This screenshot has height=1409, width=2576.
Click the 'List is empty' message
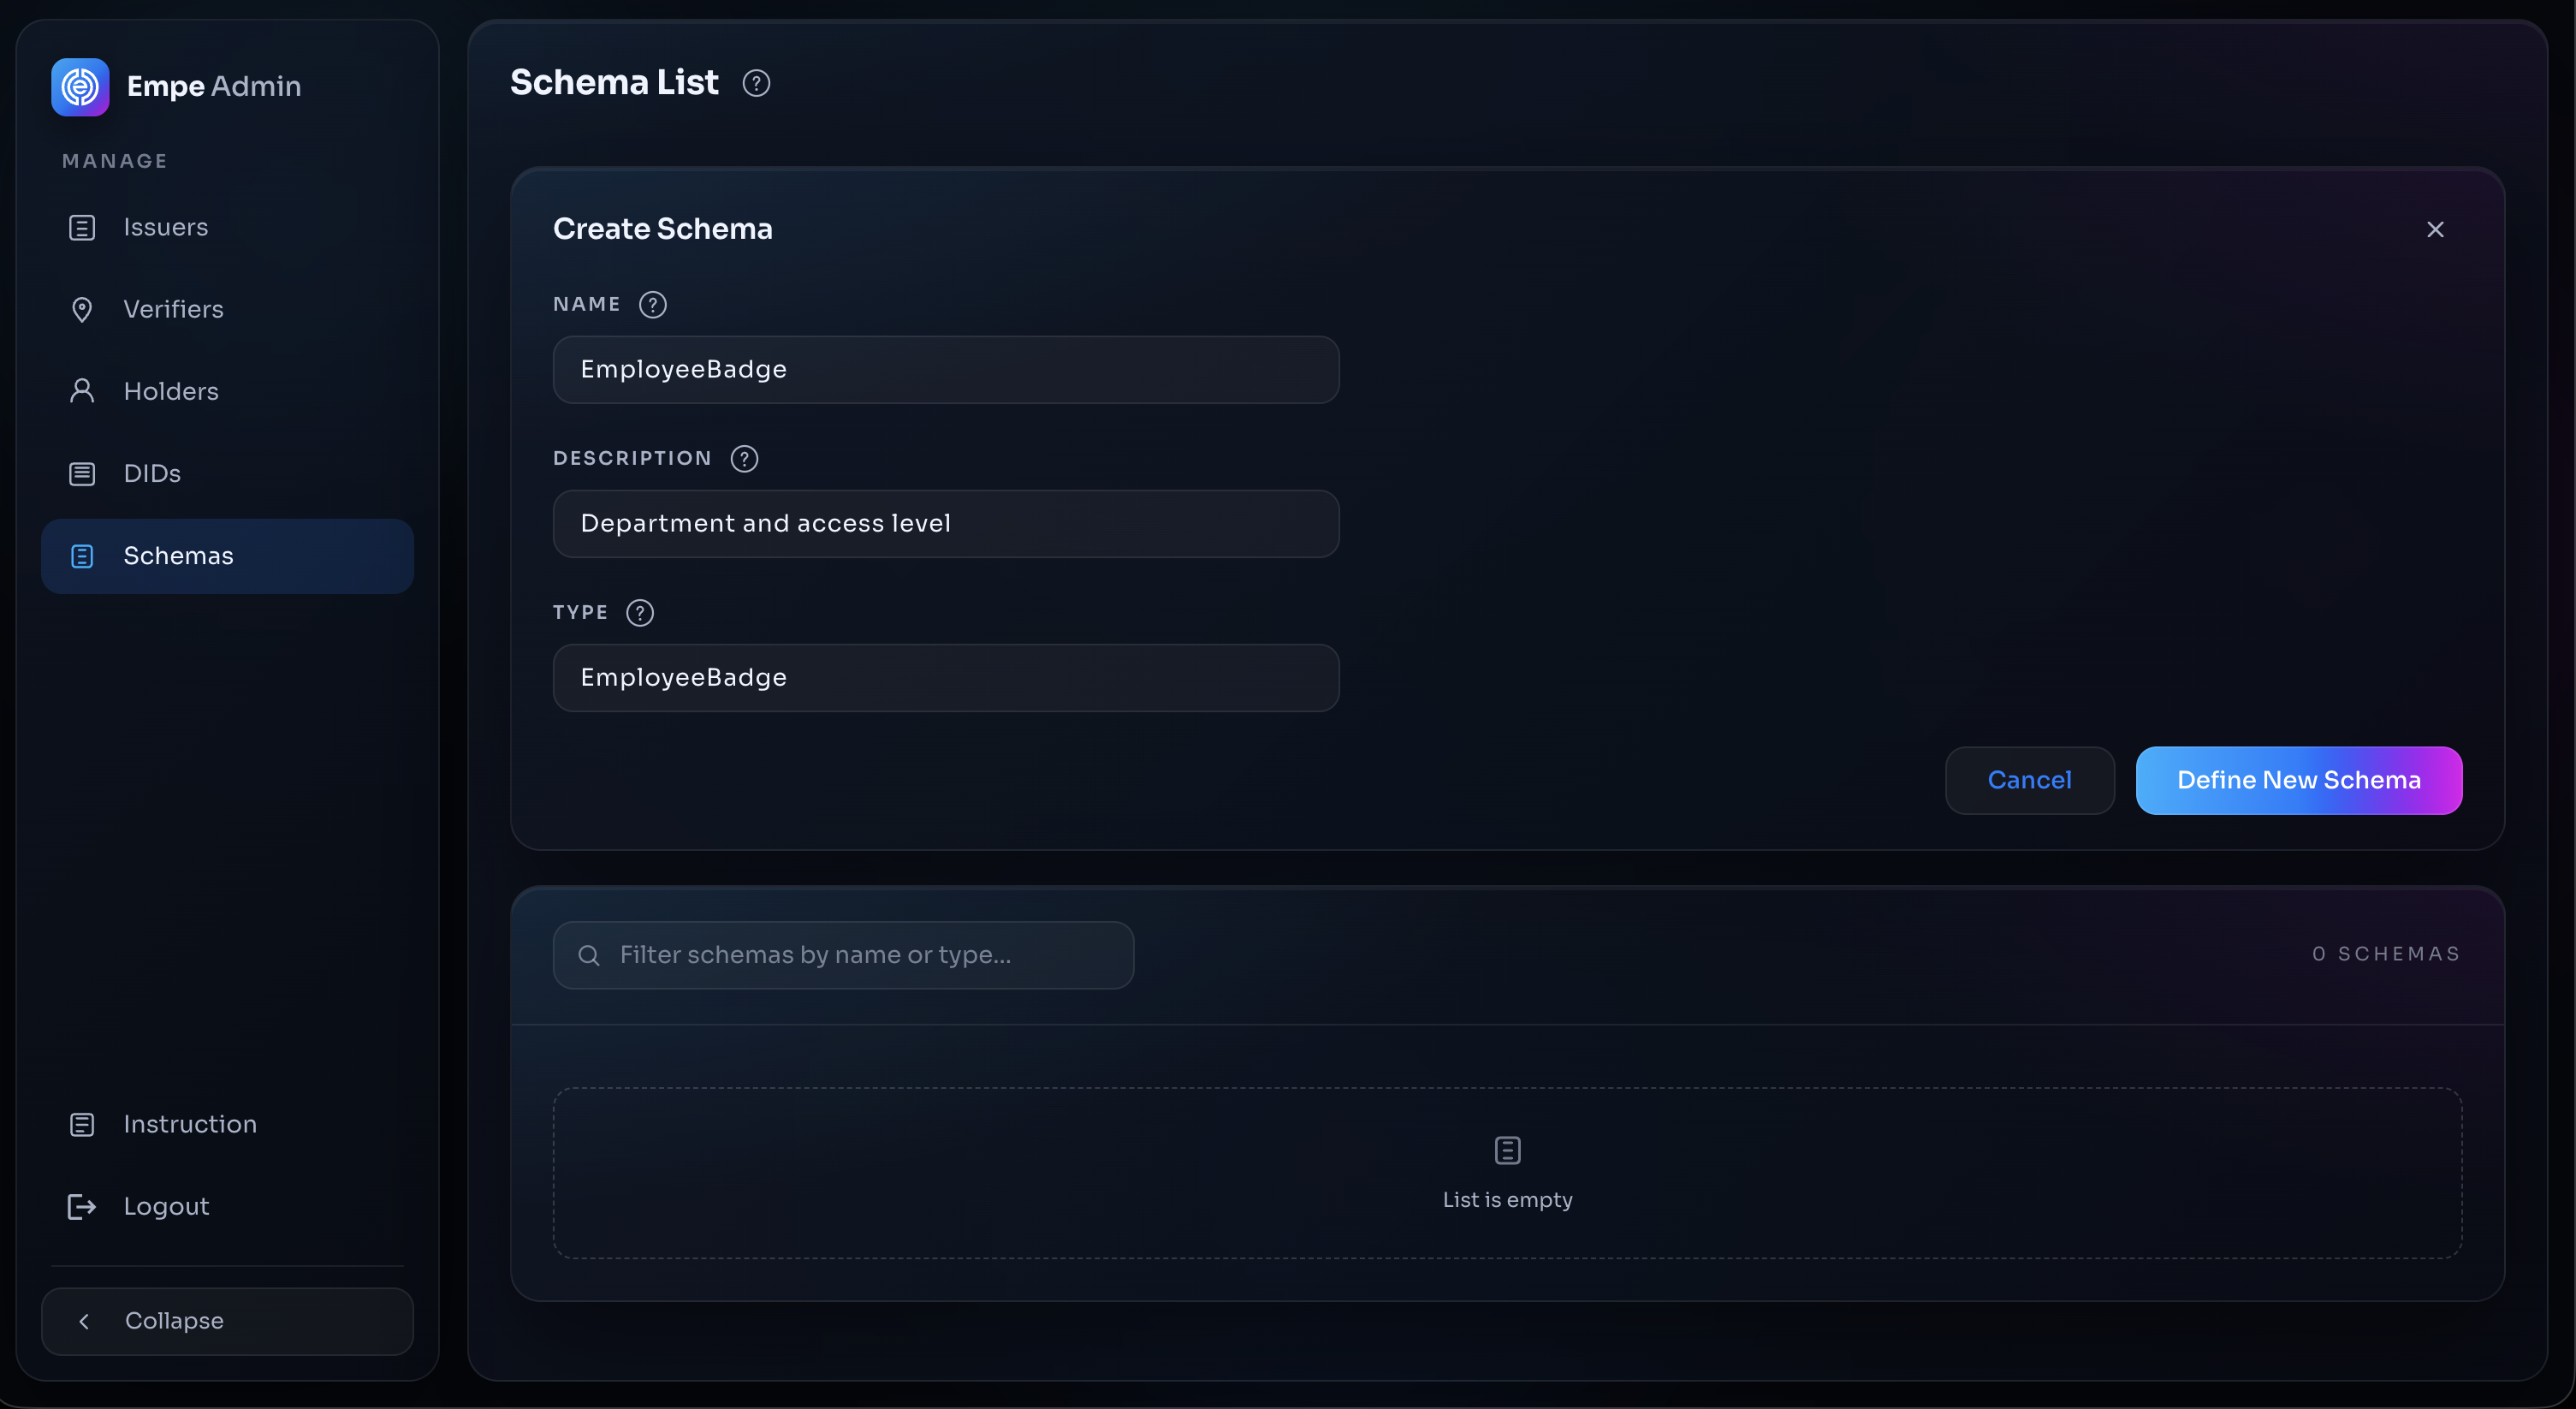tap(1507, 1200)
